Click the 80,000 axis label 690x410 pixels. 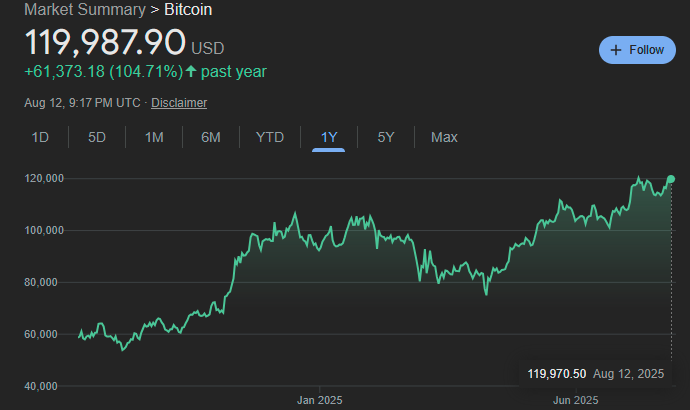[x=40, y=282]
